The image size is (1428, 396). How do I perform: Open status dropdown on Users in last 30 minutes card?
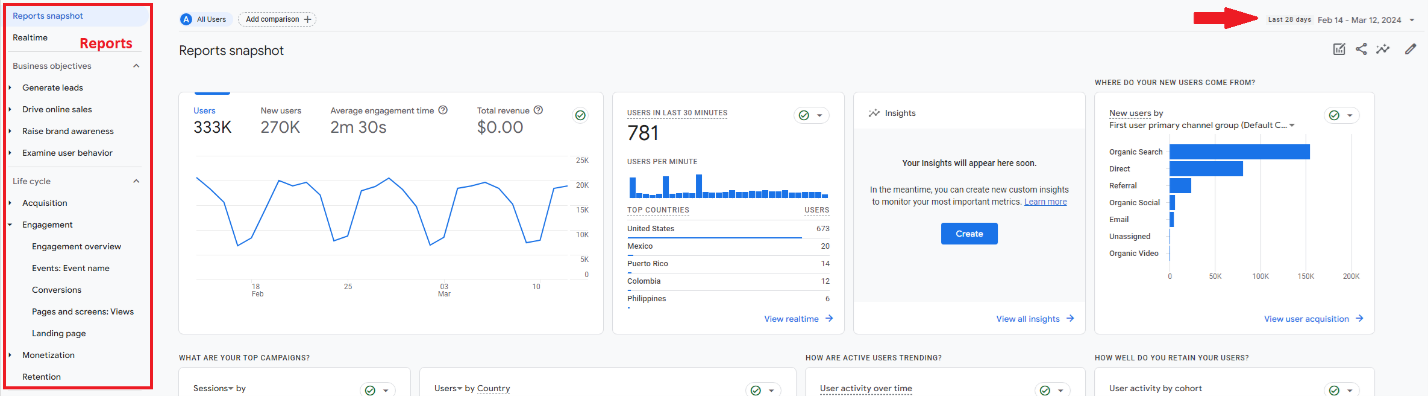point(811,115)
